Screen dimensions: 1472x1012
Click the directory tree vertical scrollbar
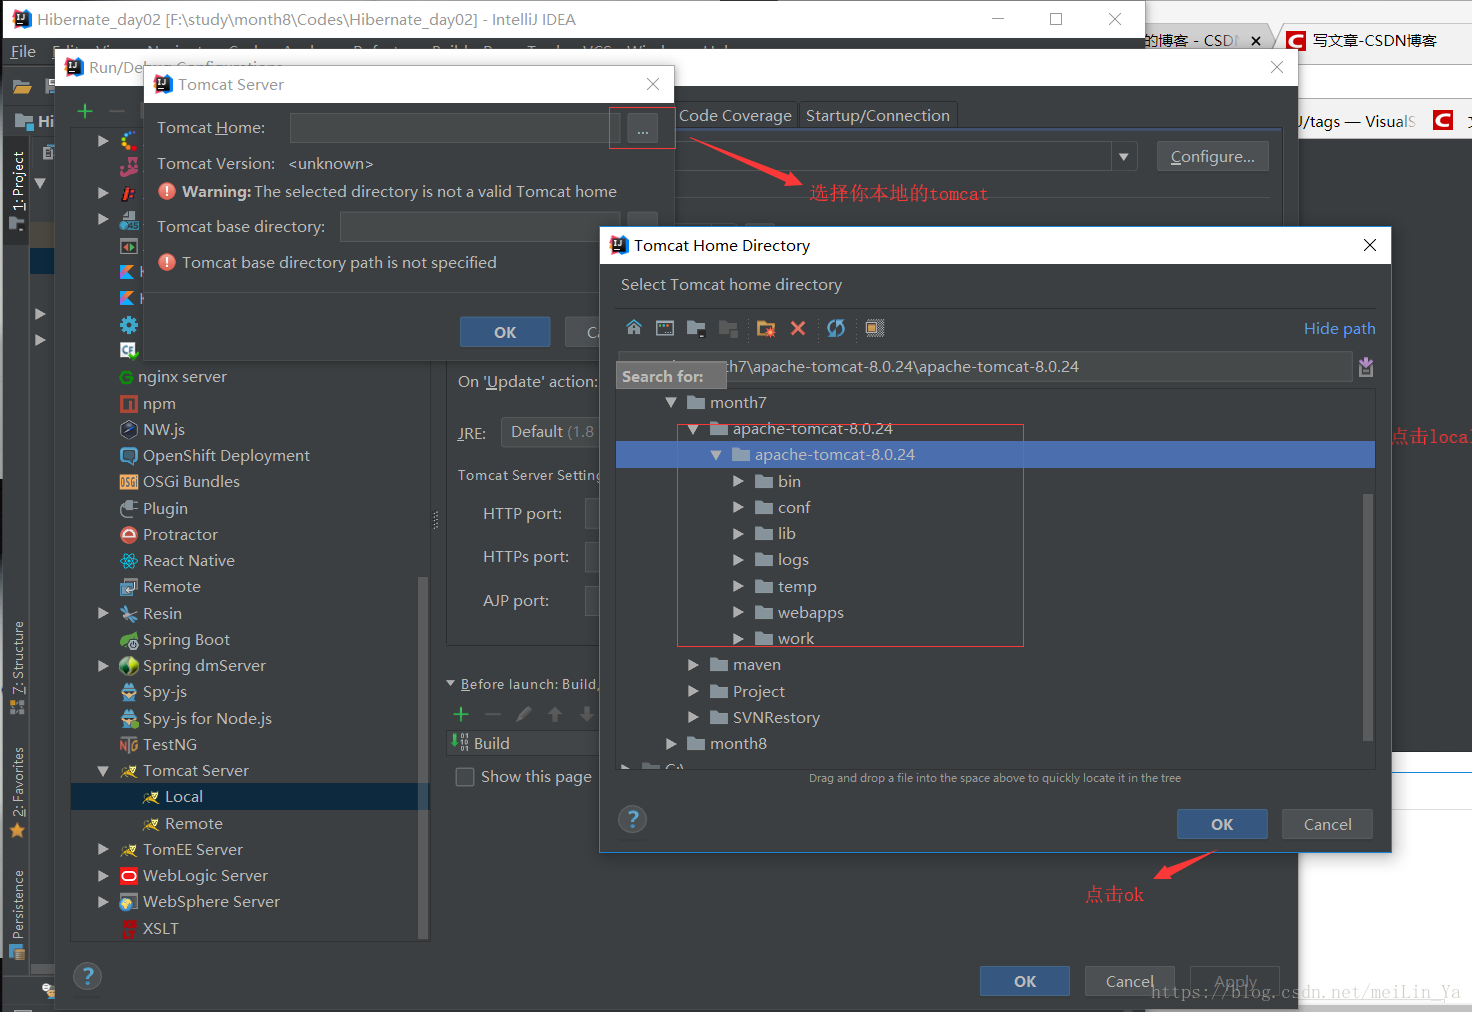pos(1368,617)
